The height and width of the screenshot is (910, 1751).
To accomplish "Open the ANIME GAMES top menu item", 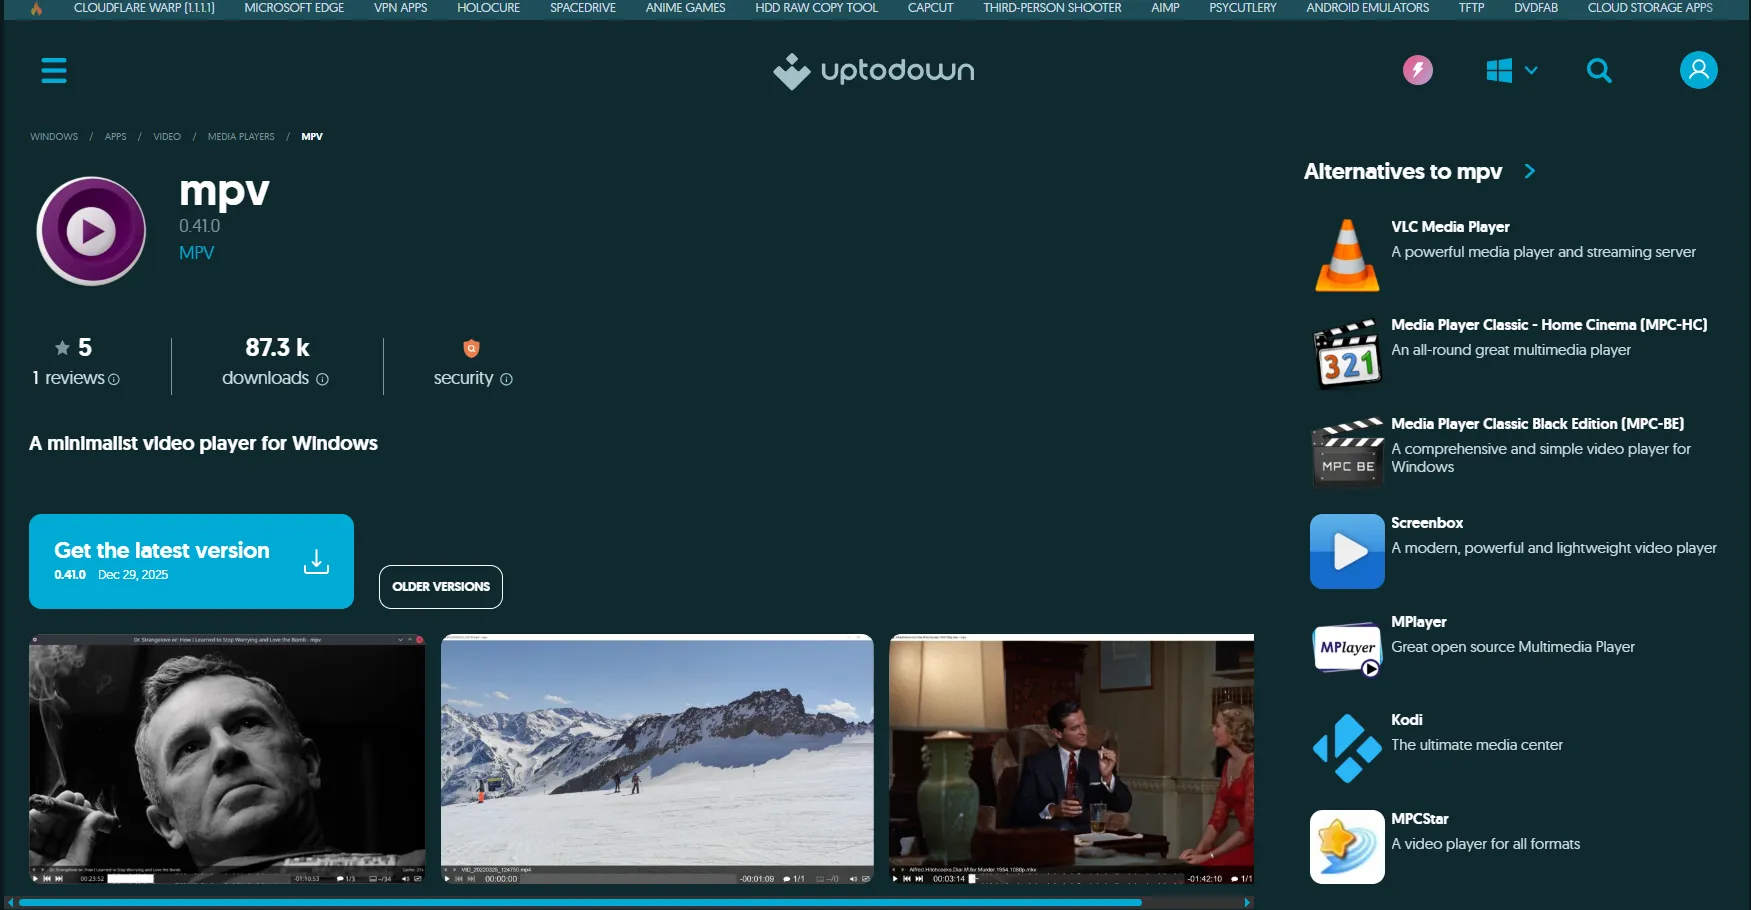I will click(x=685, y=8).
